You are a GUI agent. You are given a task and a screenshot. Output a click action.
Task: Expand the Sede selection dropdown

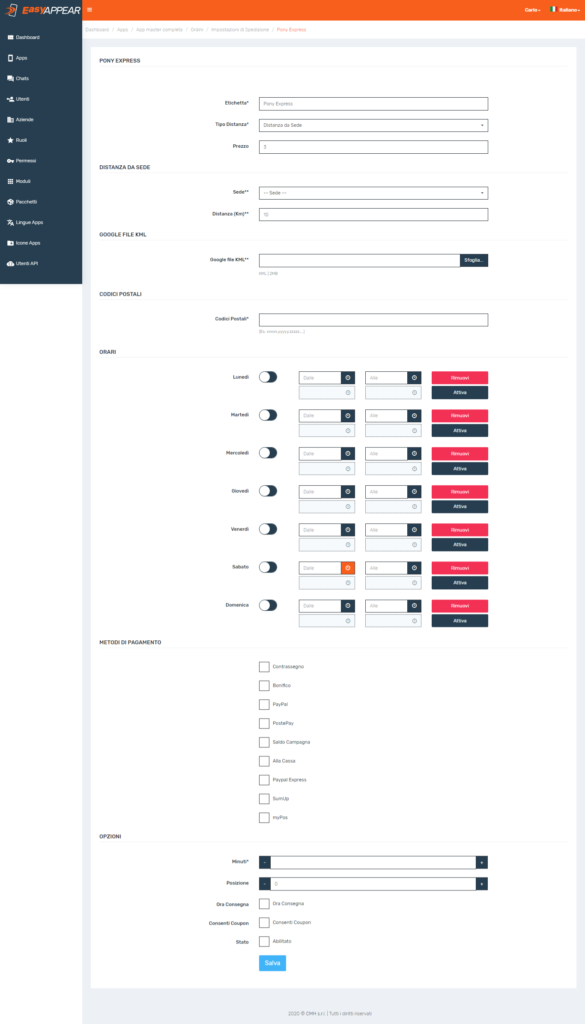click(373, 193)
